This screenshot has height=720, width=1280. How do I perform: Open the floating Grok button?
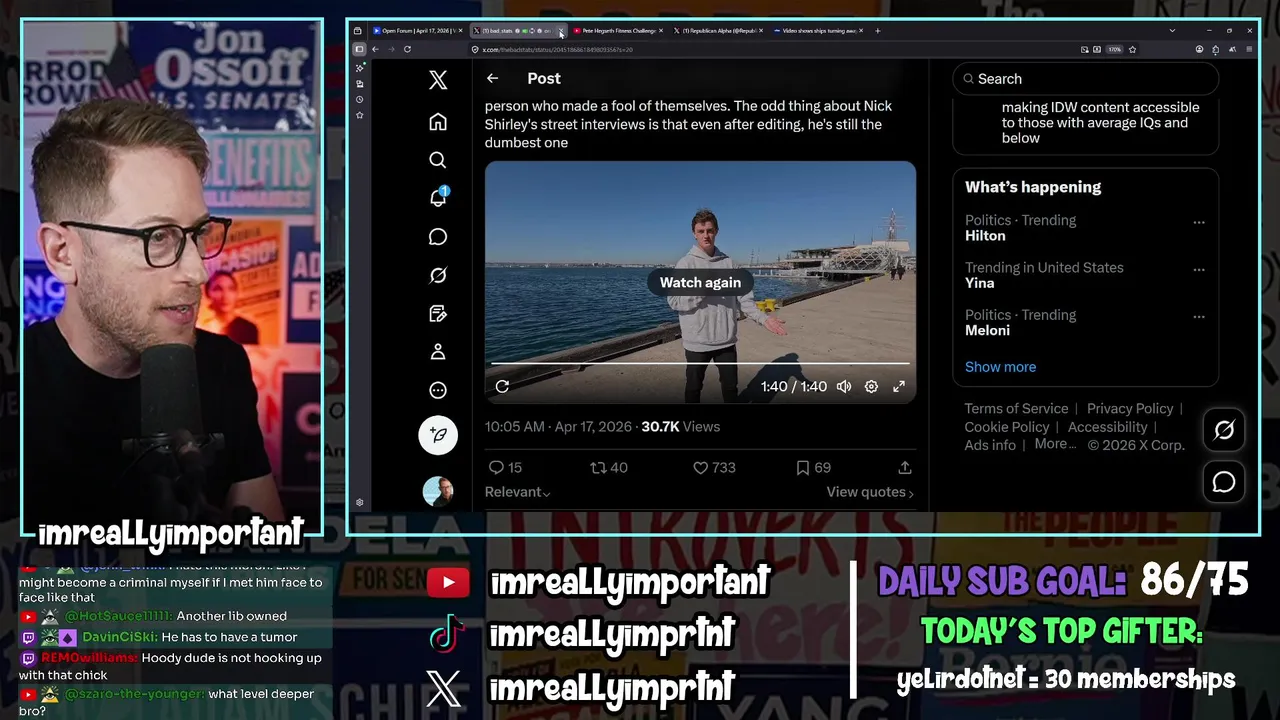1224,430
